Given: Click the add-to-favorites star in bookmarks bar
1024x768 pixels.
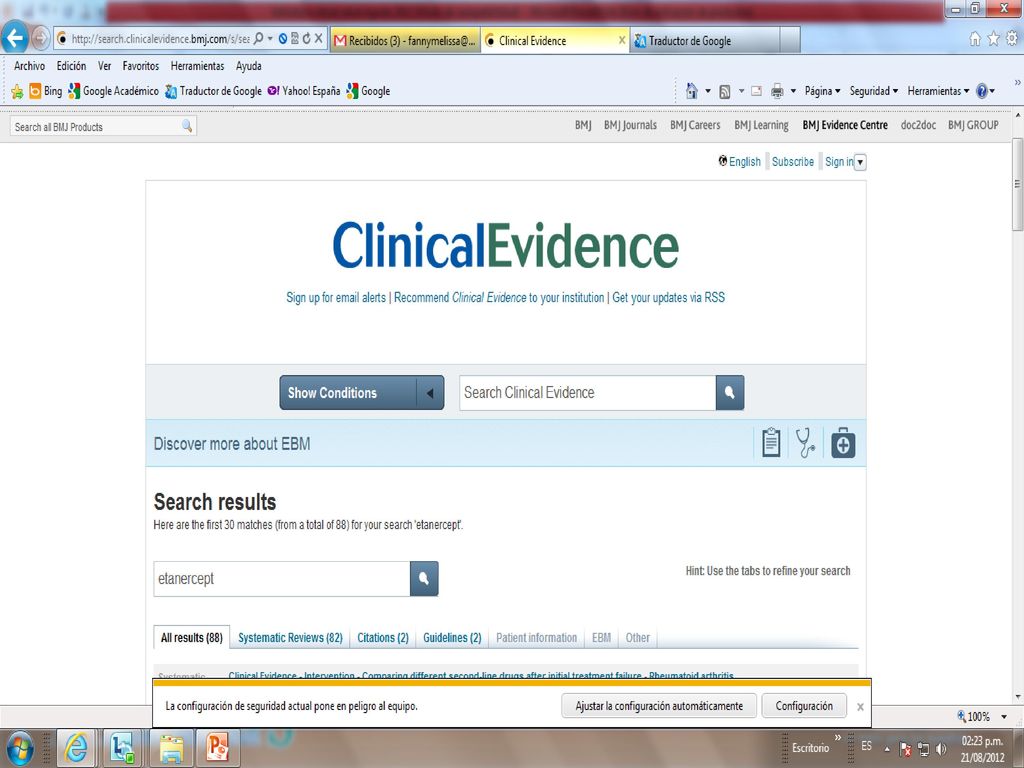Looking at the screenshot, I should pyautogui.click(x=17, y=91).
